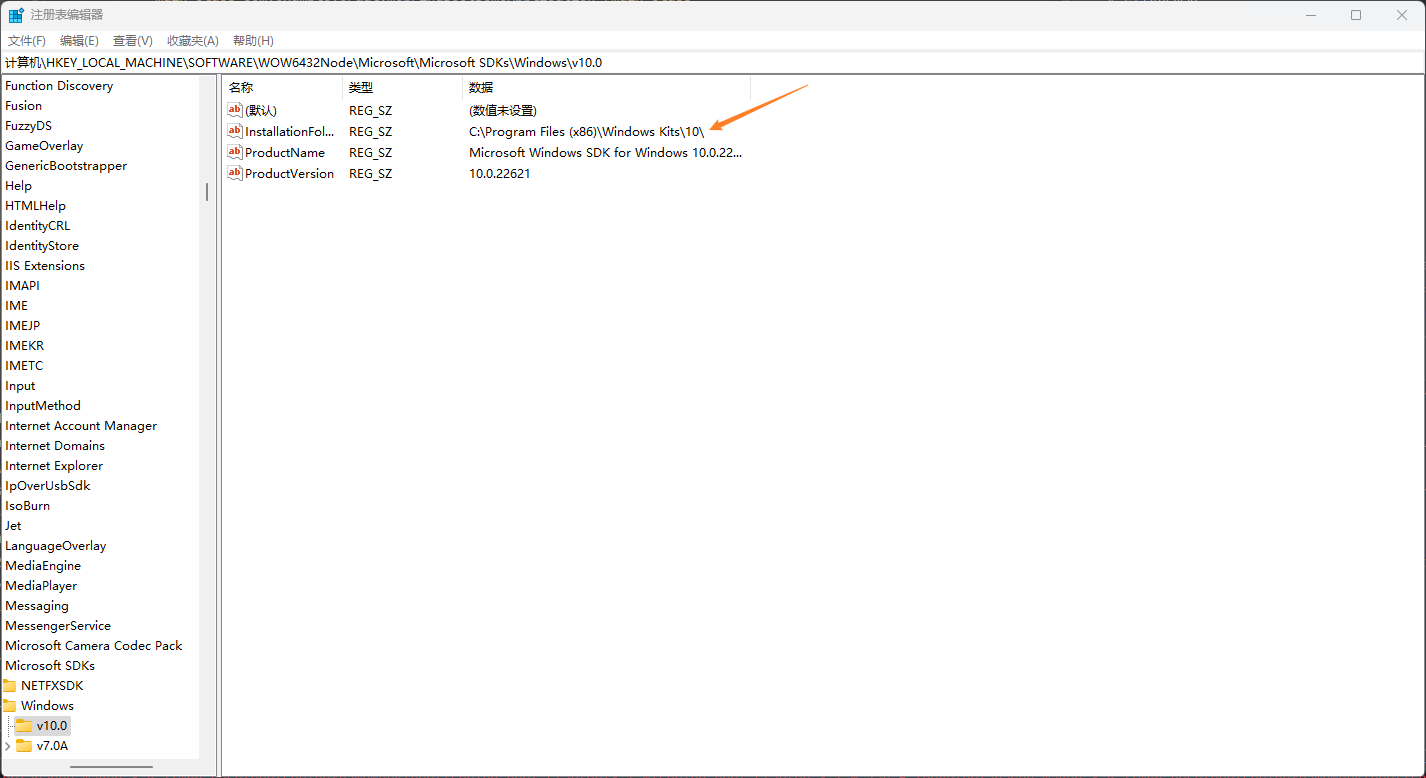The height and width of the screenshot is (778, 1426).
Task: Click the v7.0A folder icon
Action: [x=24, y=746]
